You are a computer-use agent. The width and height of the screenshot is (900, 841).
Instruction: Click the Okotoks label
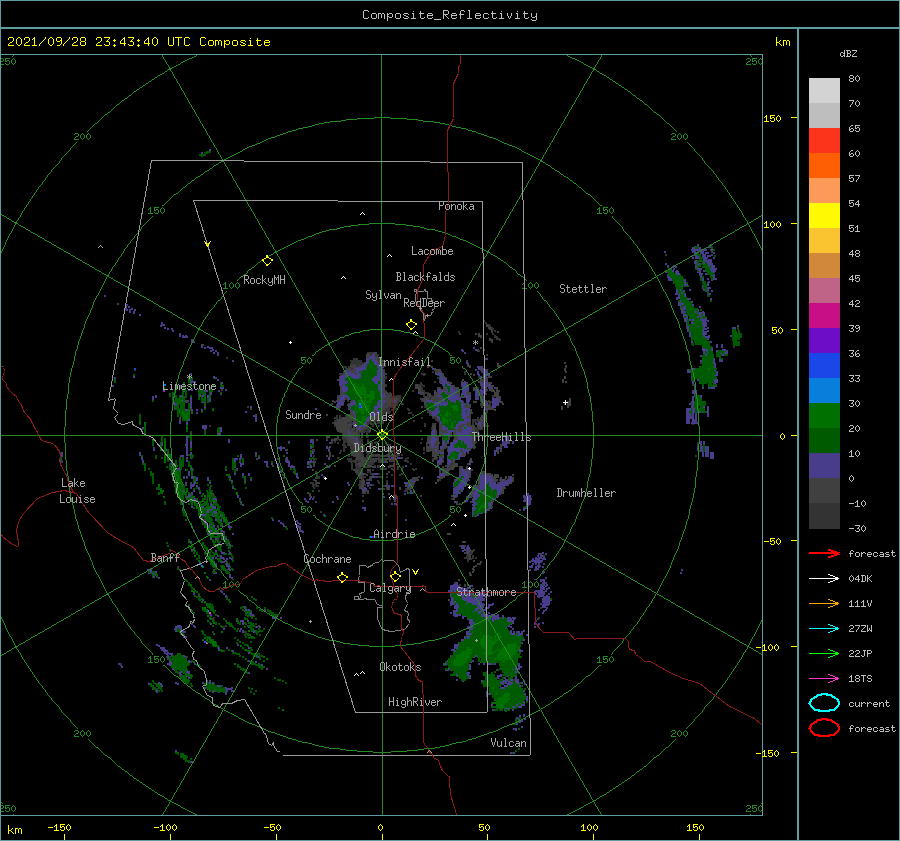pos(400,667)
